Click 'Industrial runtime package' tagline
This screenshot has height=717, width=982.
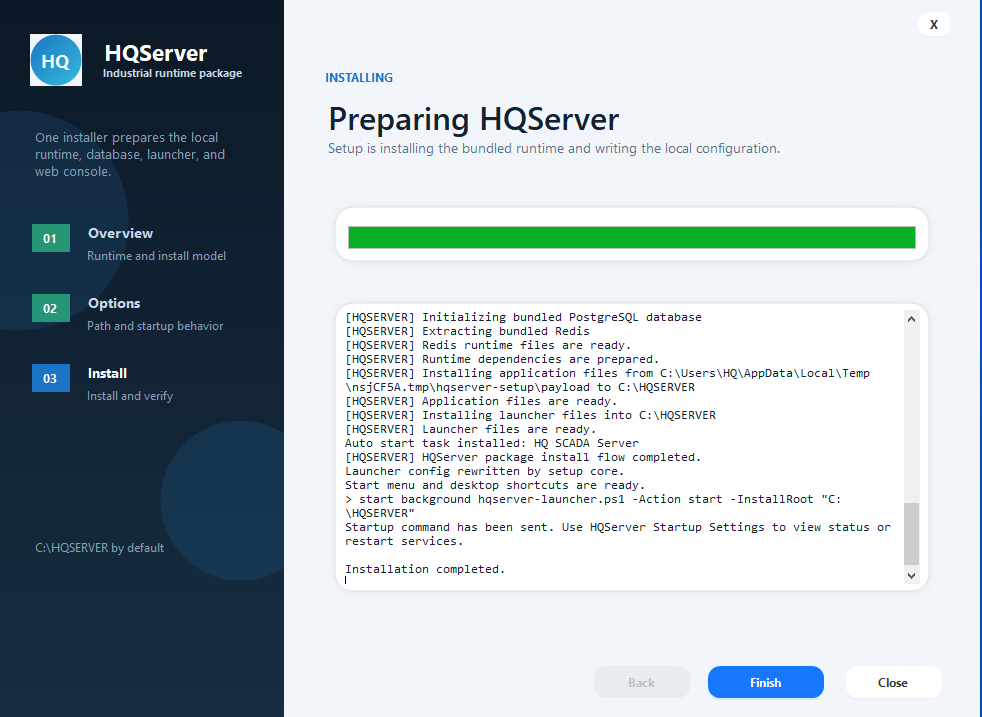point(172,73)
